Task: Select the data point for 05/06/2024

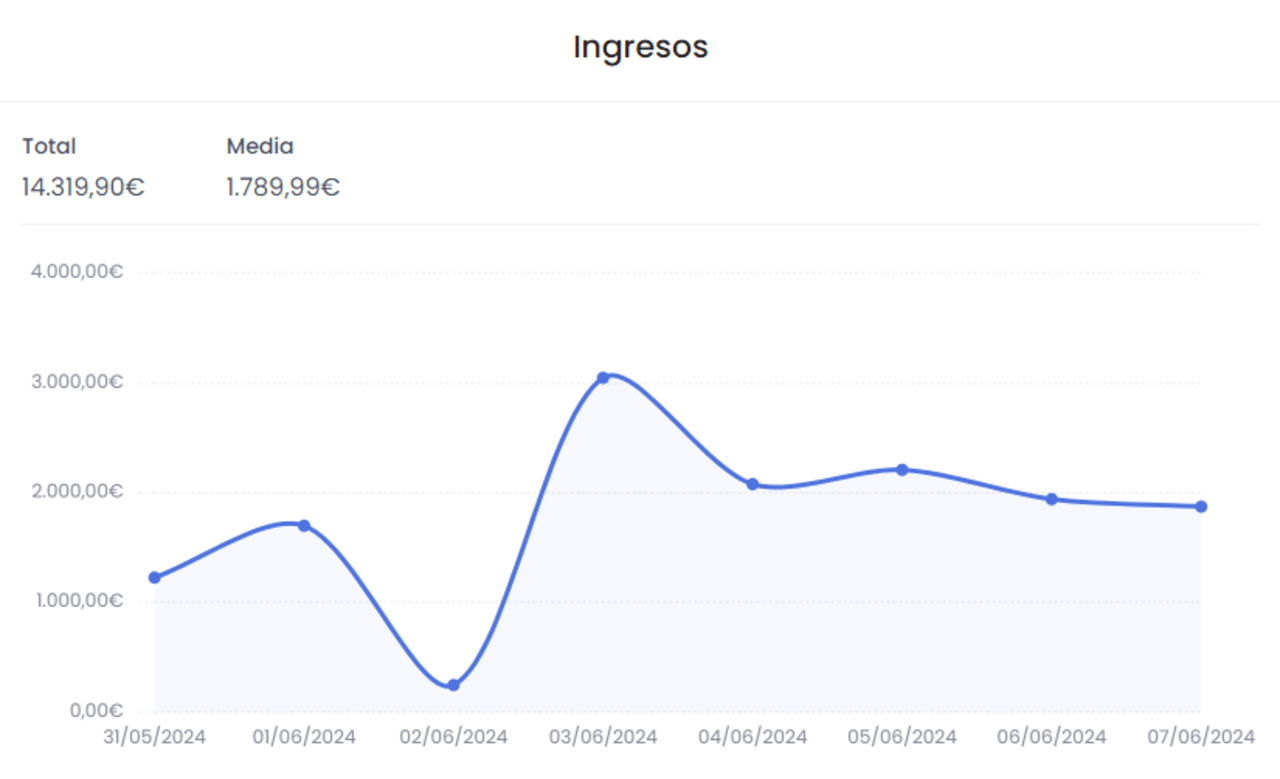Action: point(902,469)
